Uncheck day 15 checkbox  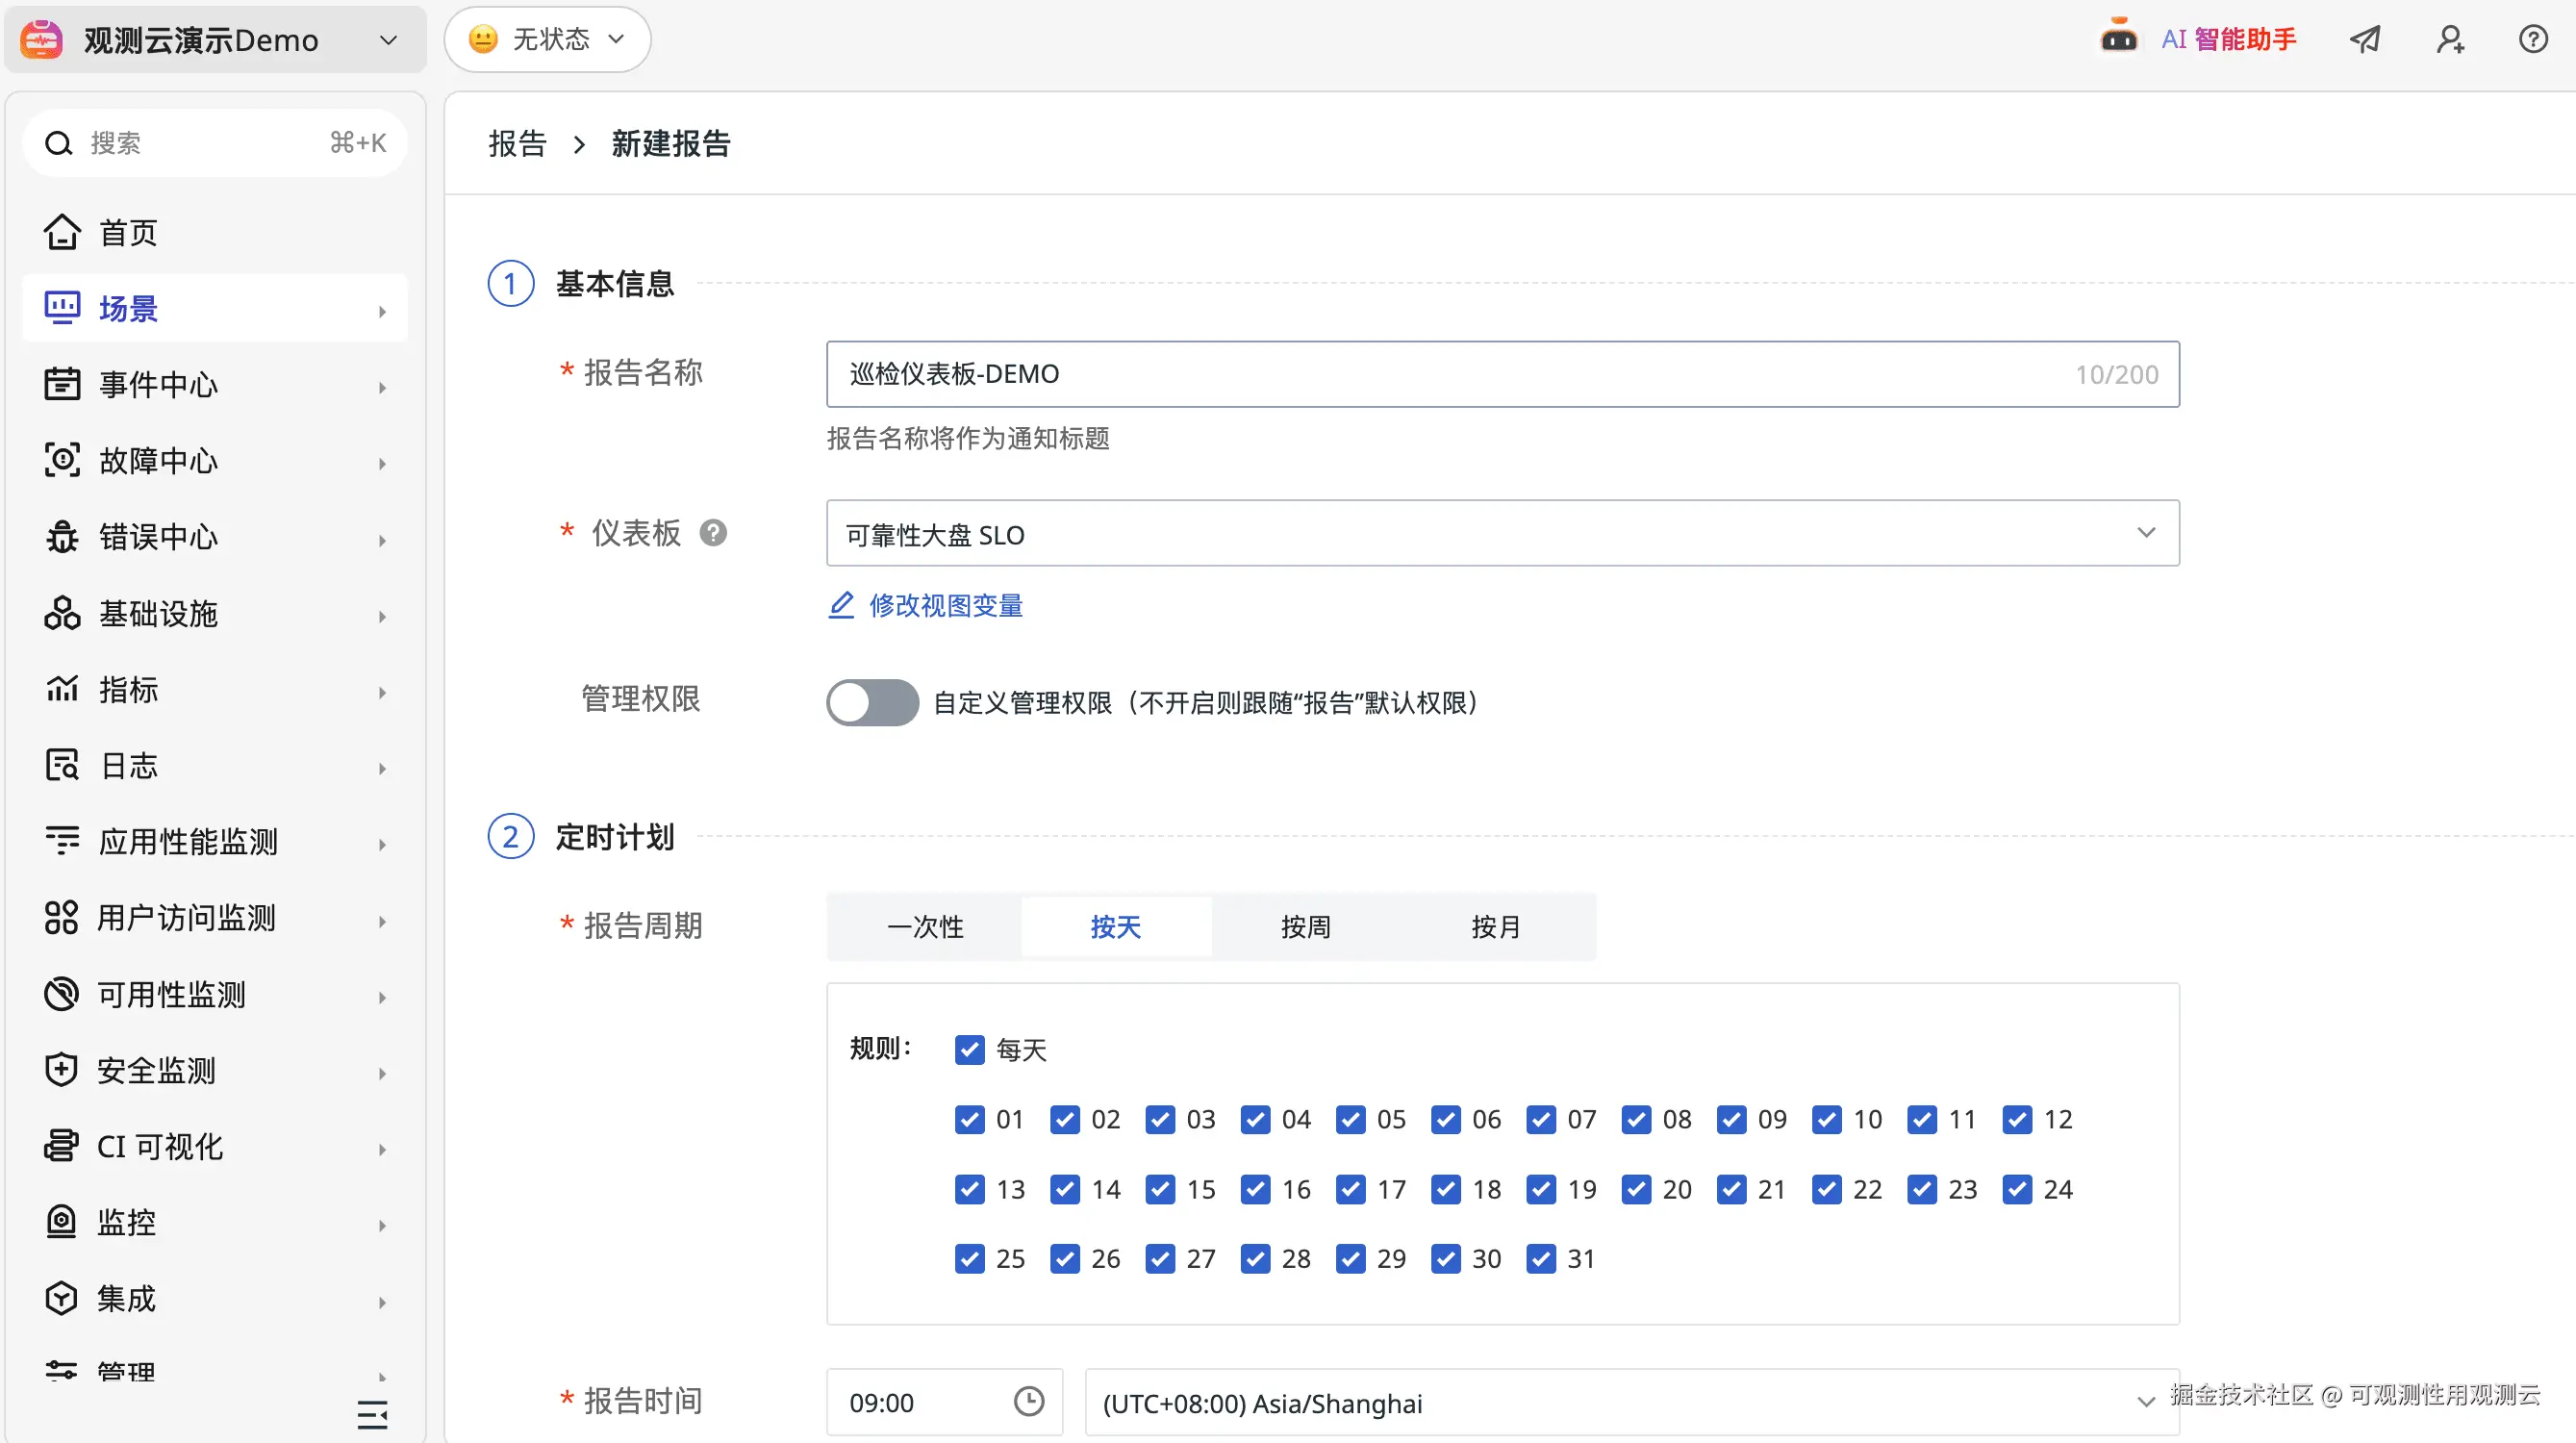1160,1189
